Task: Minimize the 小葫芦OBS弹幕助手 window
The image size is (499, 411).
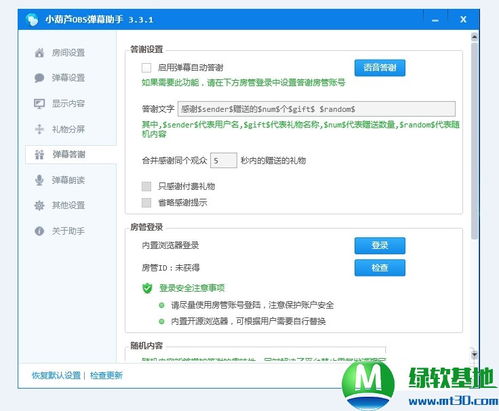Action: 435,20
